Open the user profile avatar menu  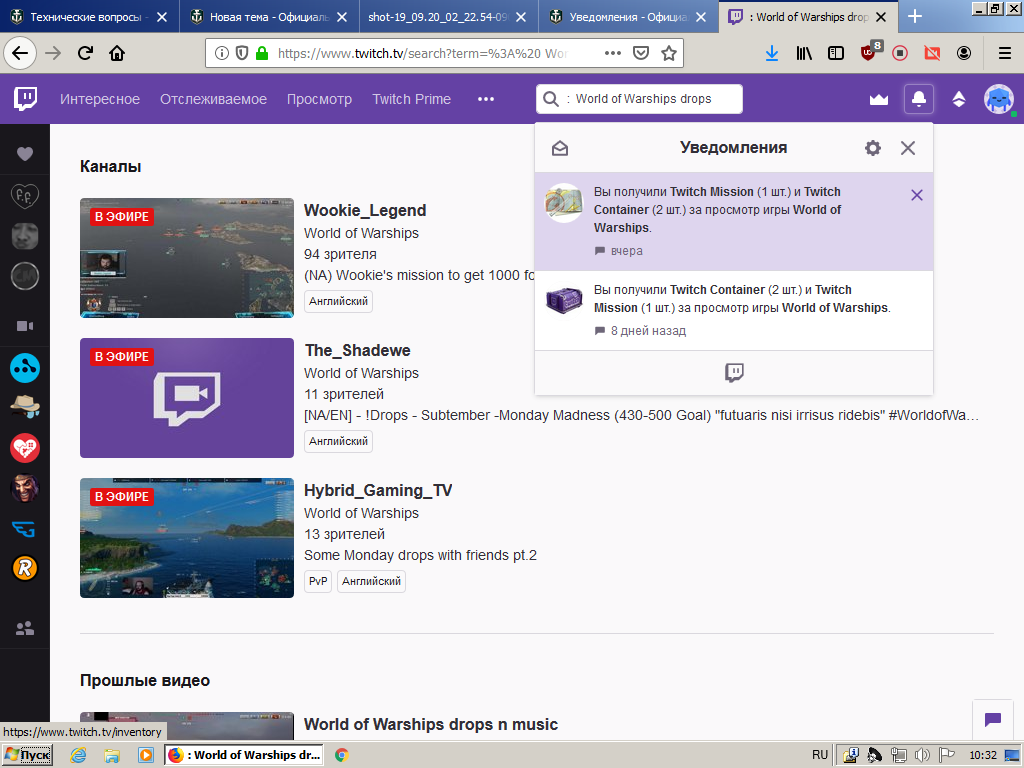point(999,99)
